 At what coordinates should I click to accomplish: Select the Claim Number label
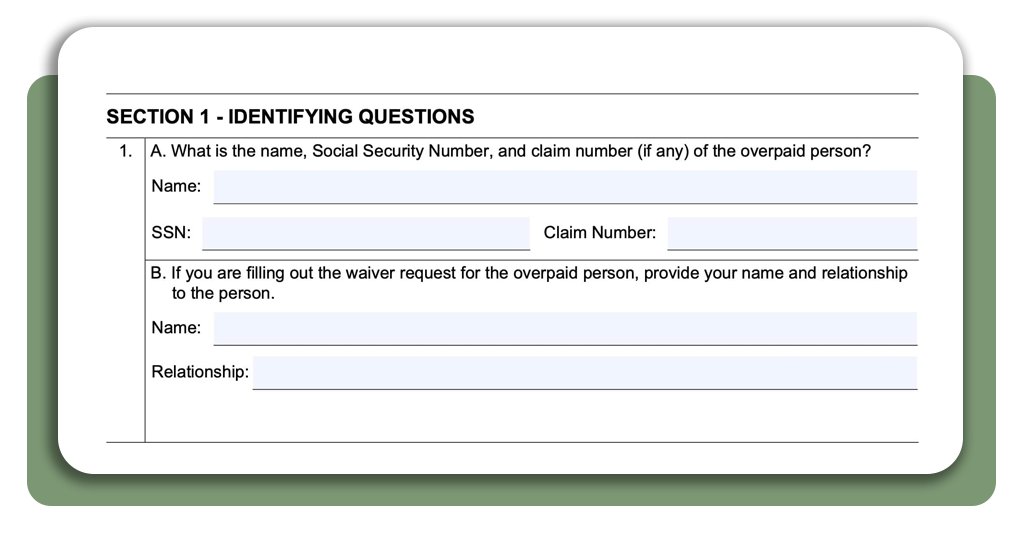click(600, 232)
